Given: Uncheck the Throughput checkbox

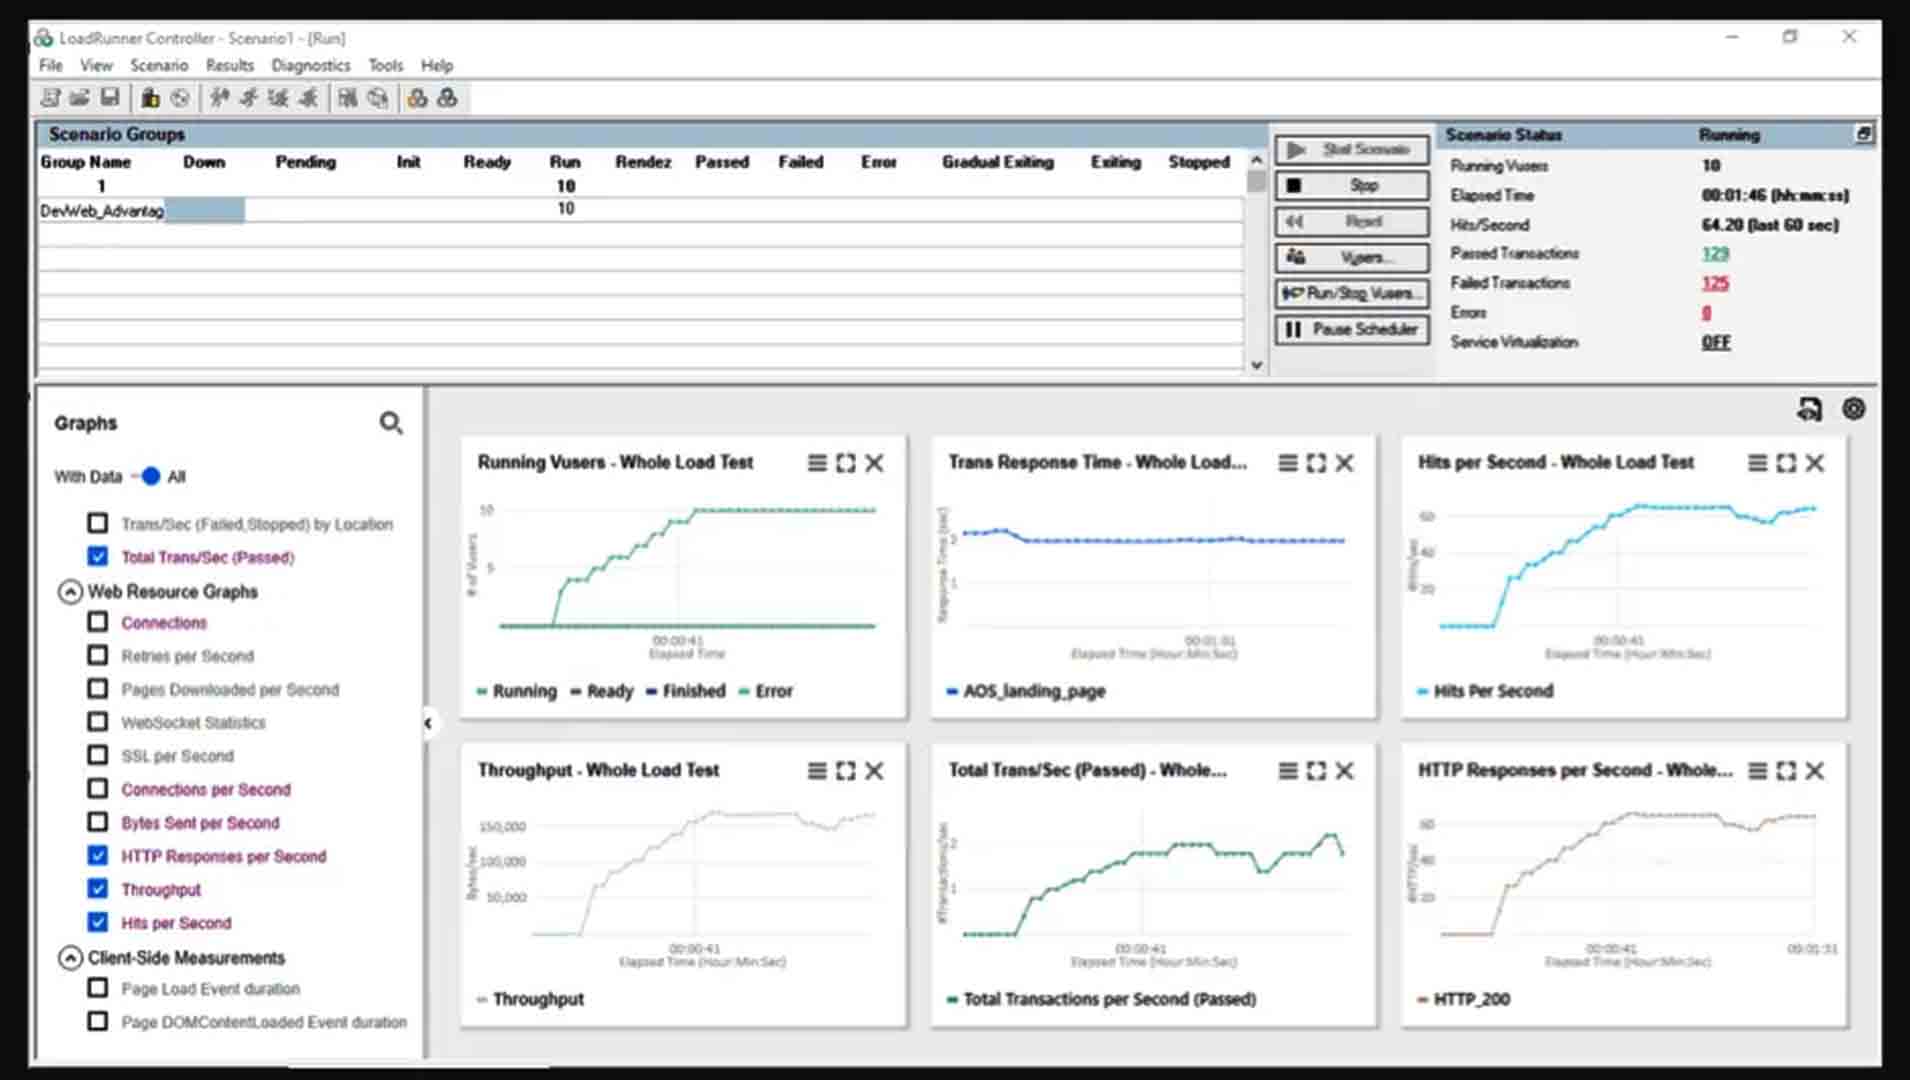Looking at the screenshot, I should pyautogui.click(x=98, y=889).
